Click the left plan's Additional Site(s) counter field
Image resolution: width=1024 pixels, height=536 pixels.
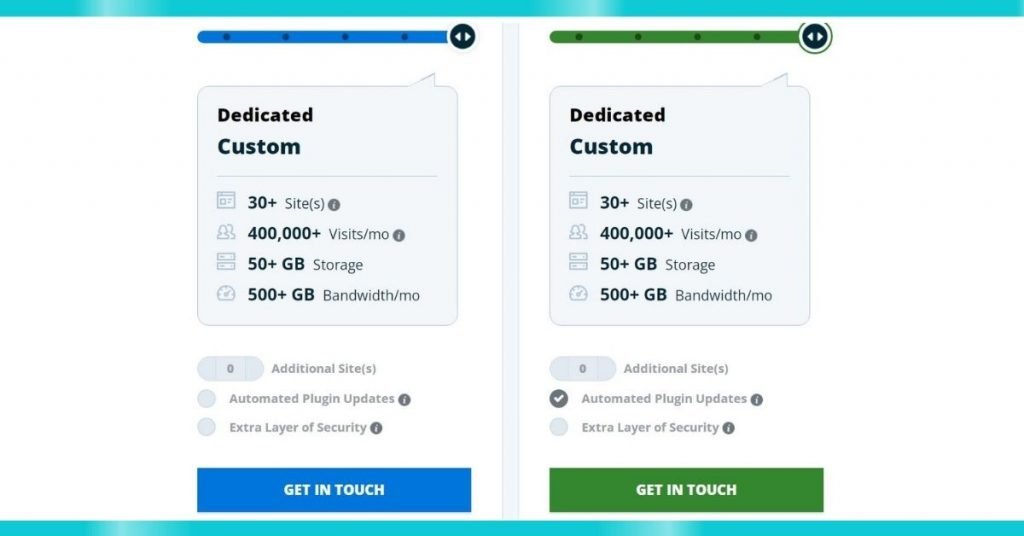click(x=231, y=369)
